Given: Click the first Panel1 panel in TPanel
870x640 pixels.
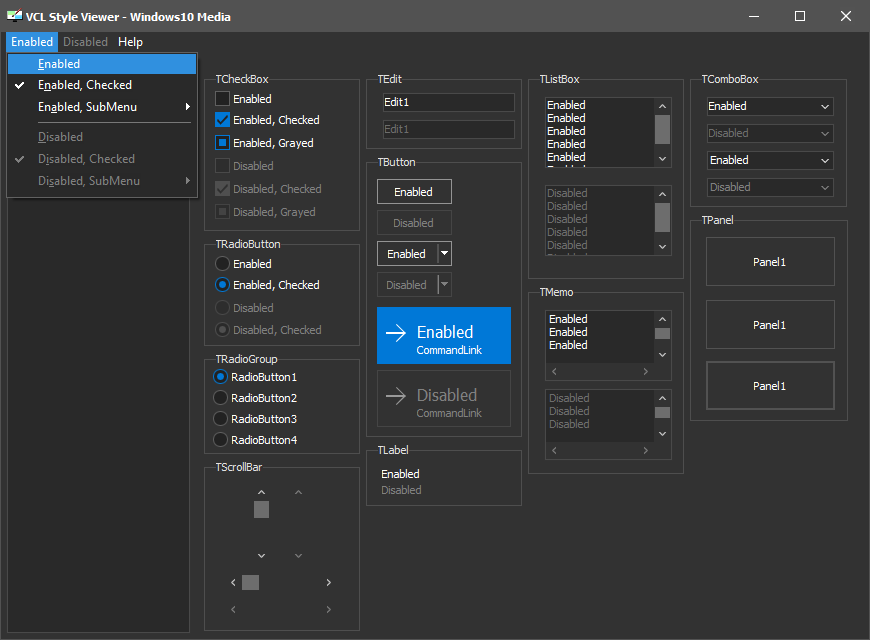Looking at the screenshot, I should coord(770,261).
